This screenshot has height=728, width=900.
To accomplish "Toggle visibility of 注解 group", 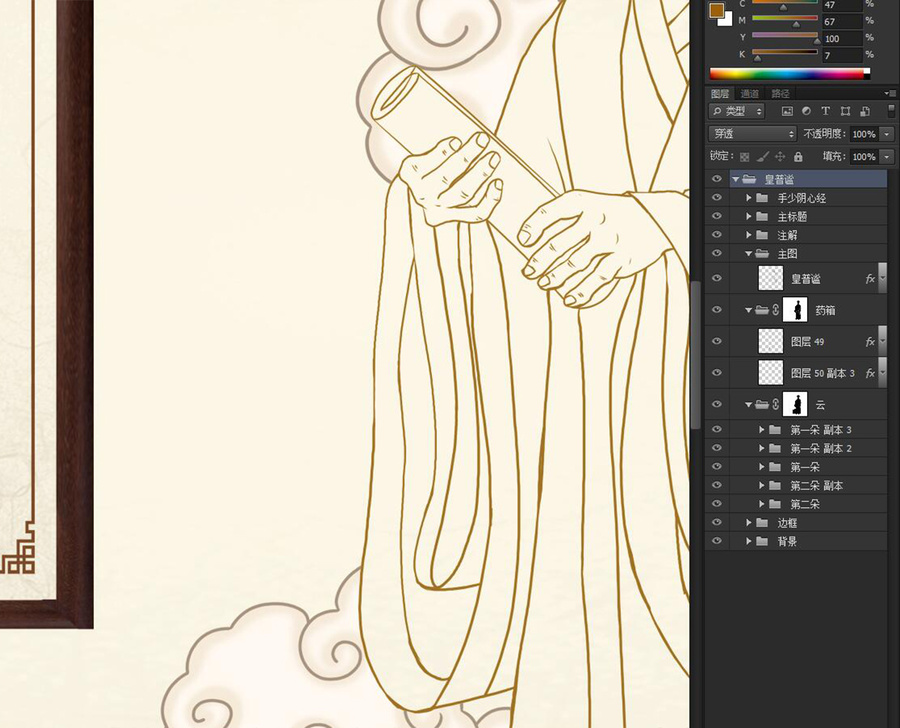I will click(716, 234).
